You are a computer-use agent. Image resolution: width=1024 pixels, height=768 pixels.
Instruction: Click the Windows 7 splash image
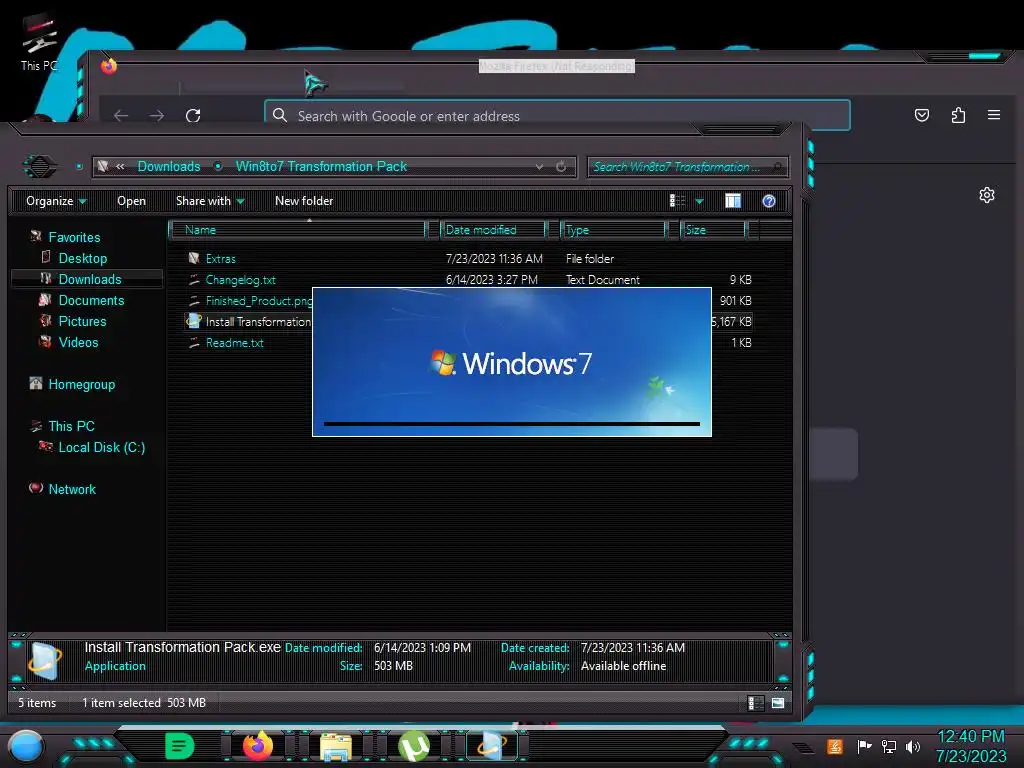512,362
